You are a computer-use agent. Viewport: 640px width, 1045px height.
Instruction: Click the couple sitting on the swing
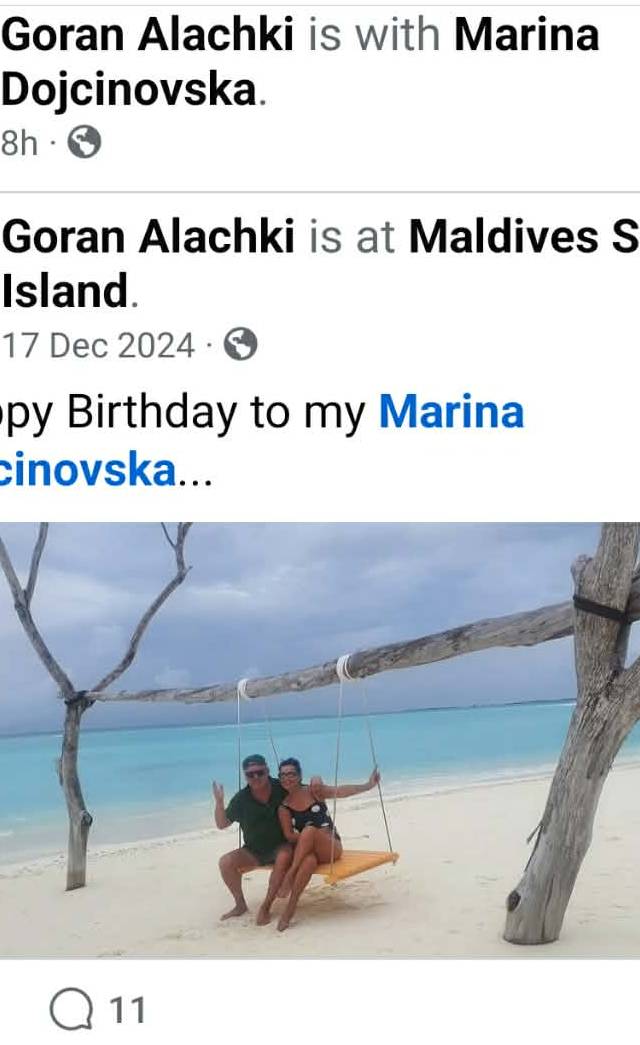(293, 841)
